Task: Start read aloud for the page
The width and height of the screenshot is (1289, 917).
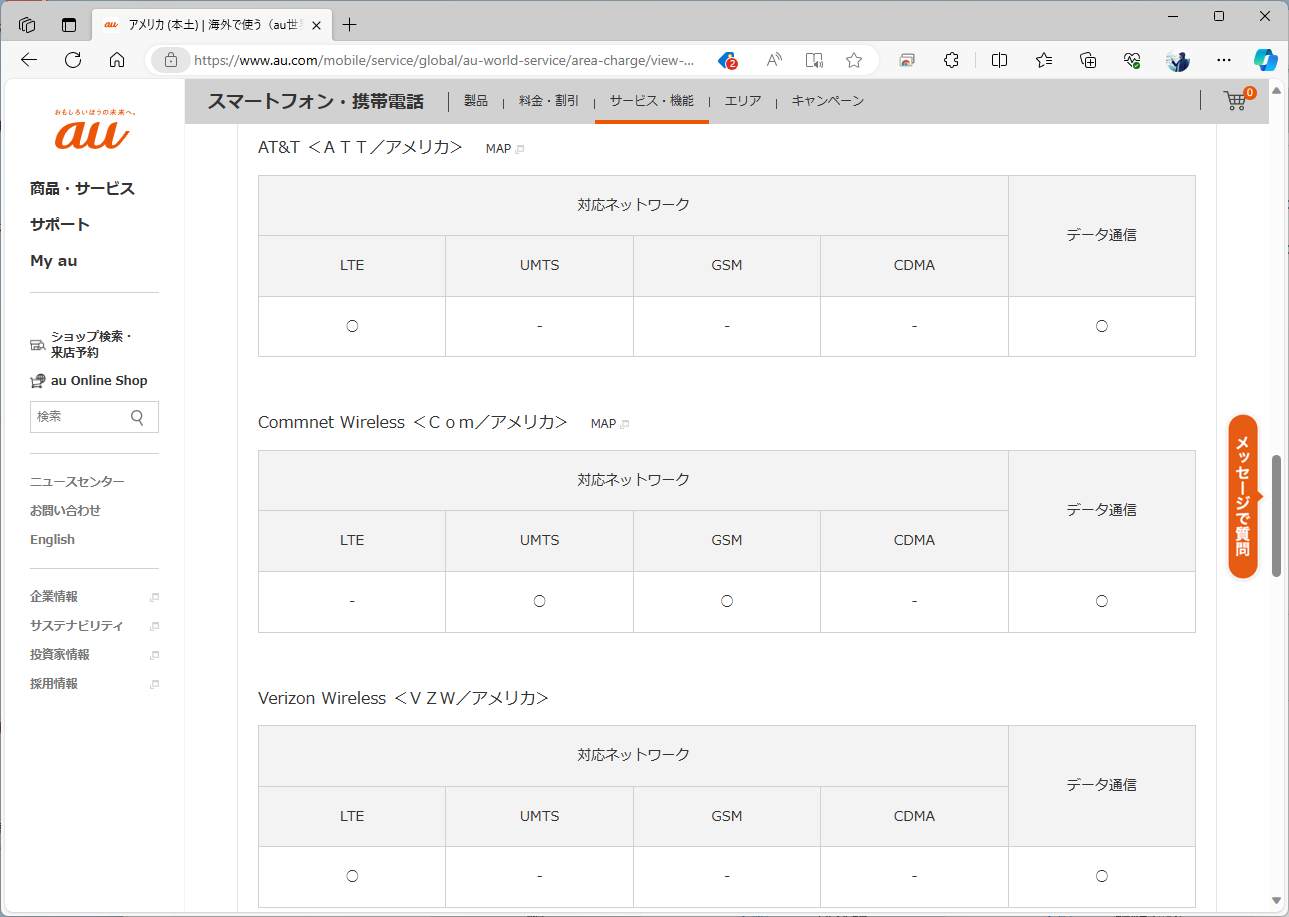Action: [x=773, y=60]
